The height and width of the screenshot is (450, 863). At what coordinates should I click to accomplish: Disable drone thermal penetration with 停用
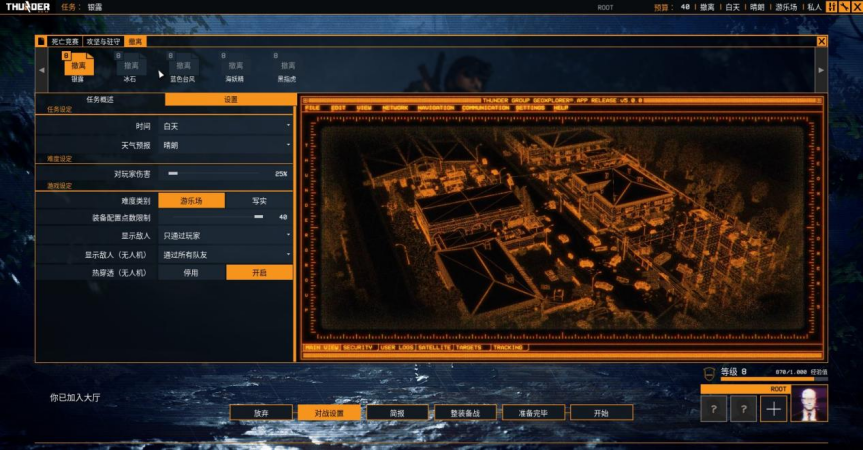pos(191,272)
